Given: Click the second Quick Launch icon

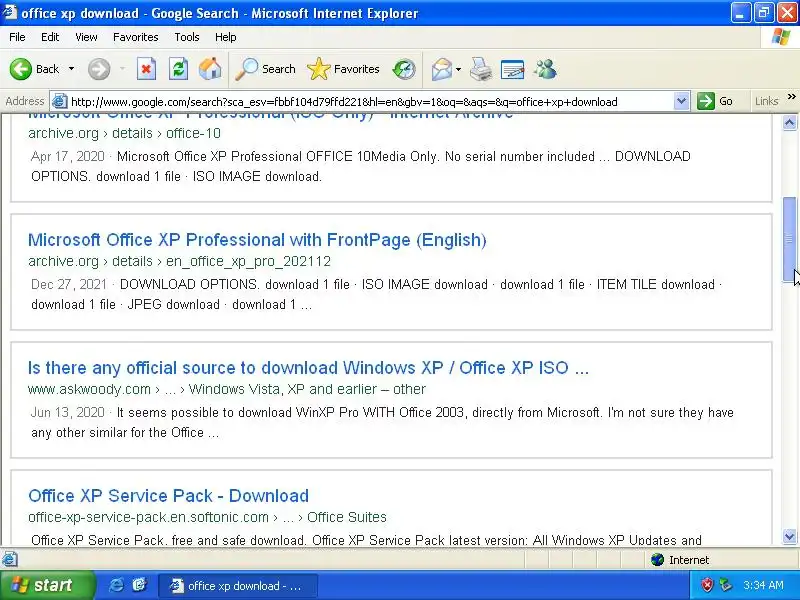Looking at the screenshot, I should (139, 585).
